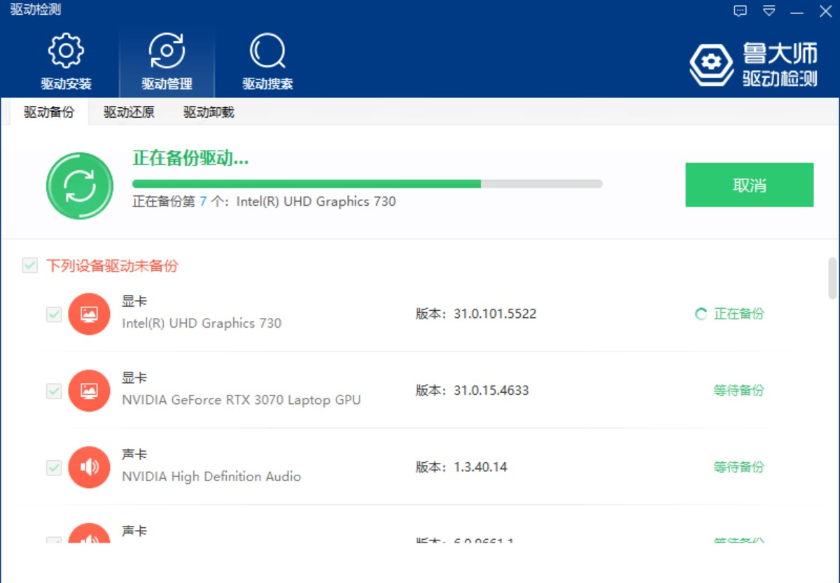Click the 鲁大师 hexagon logo
Image resolution: width=840 pixels, height=583 pixels.
point(711,64)
